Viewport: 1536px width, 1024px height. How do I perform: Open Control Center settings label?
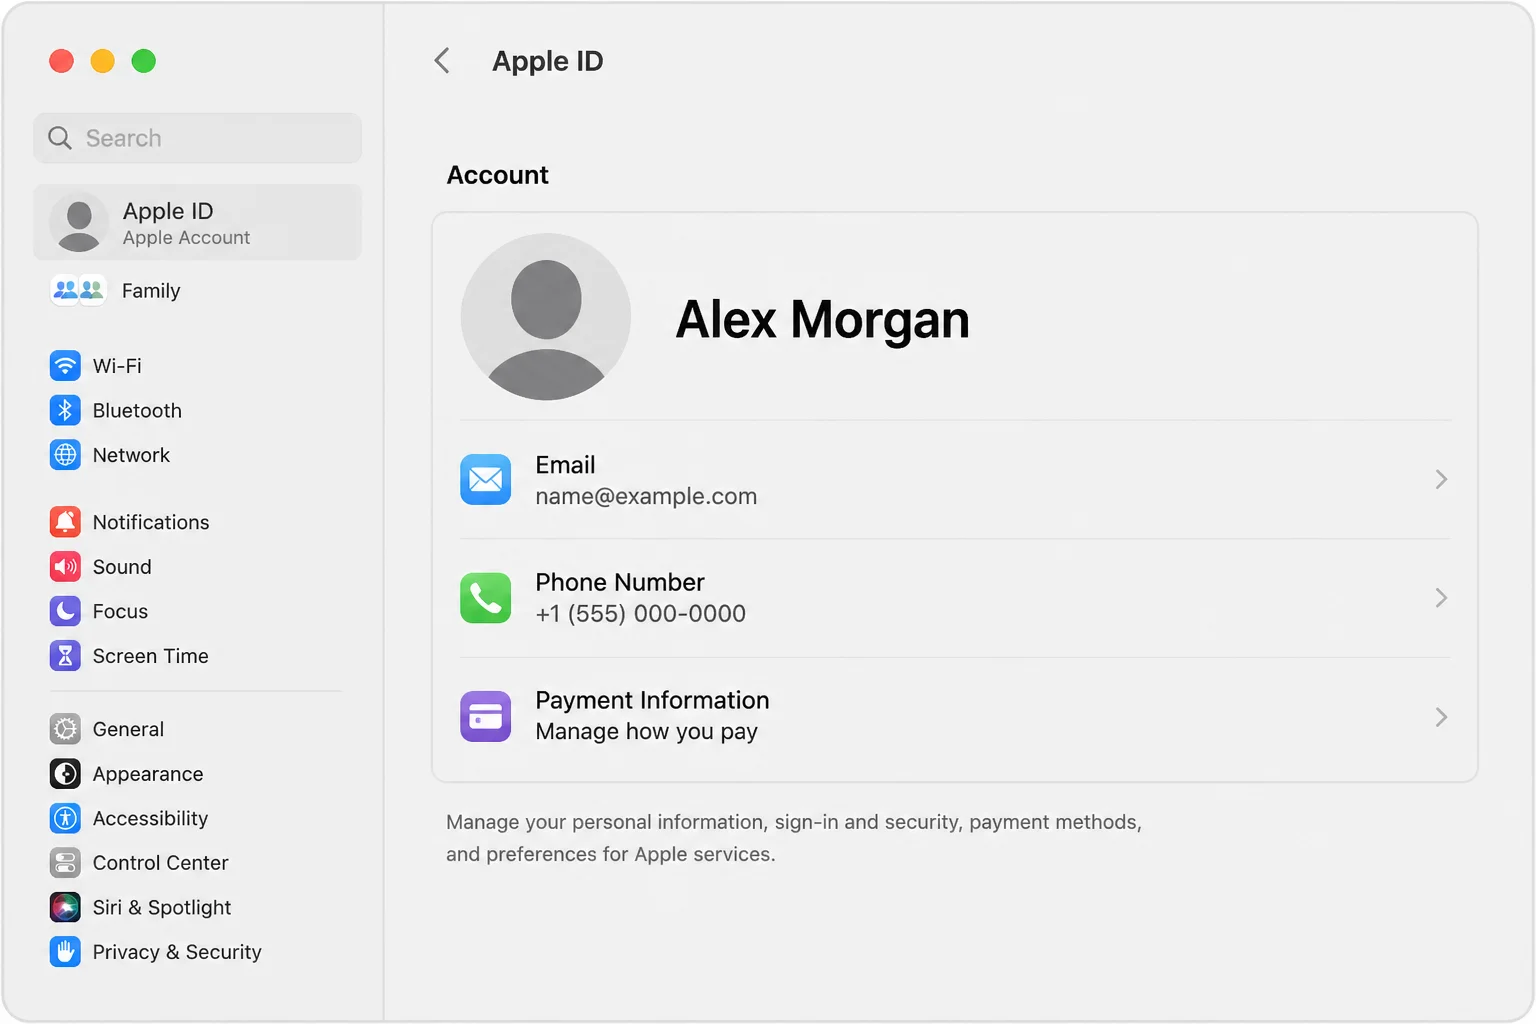160,863
